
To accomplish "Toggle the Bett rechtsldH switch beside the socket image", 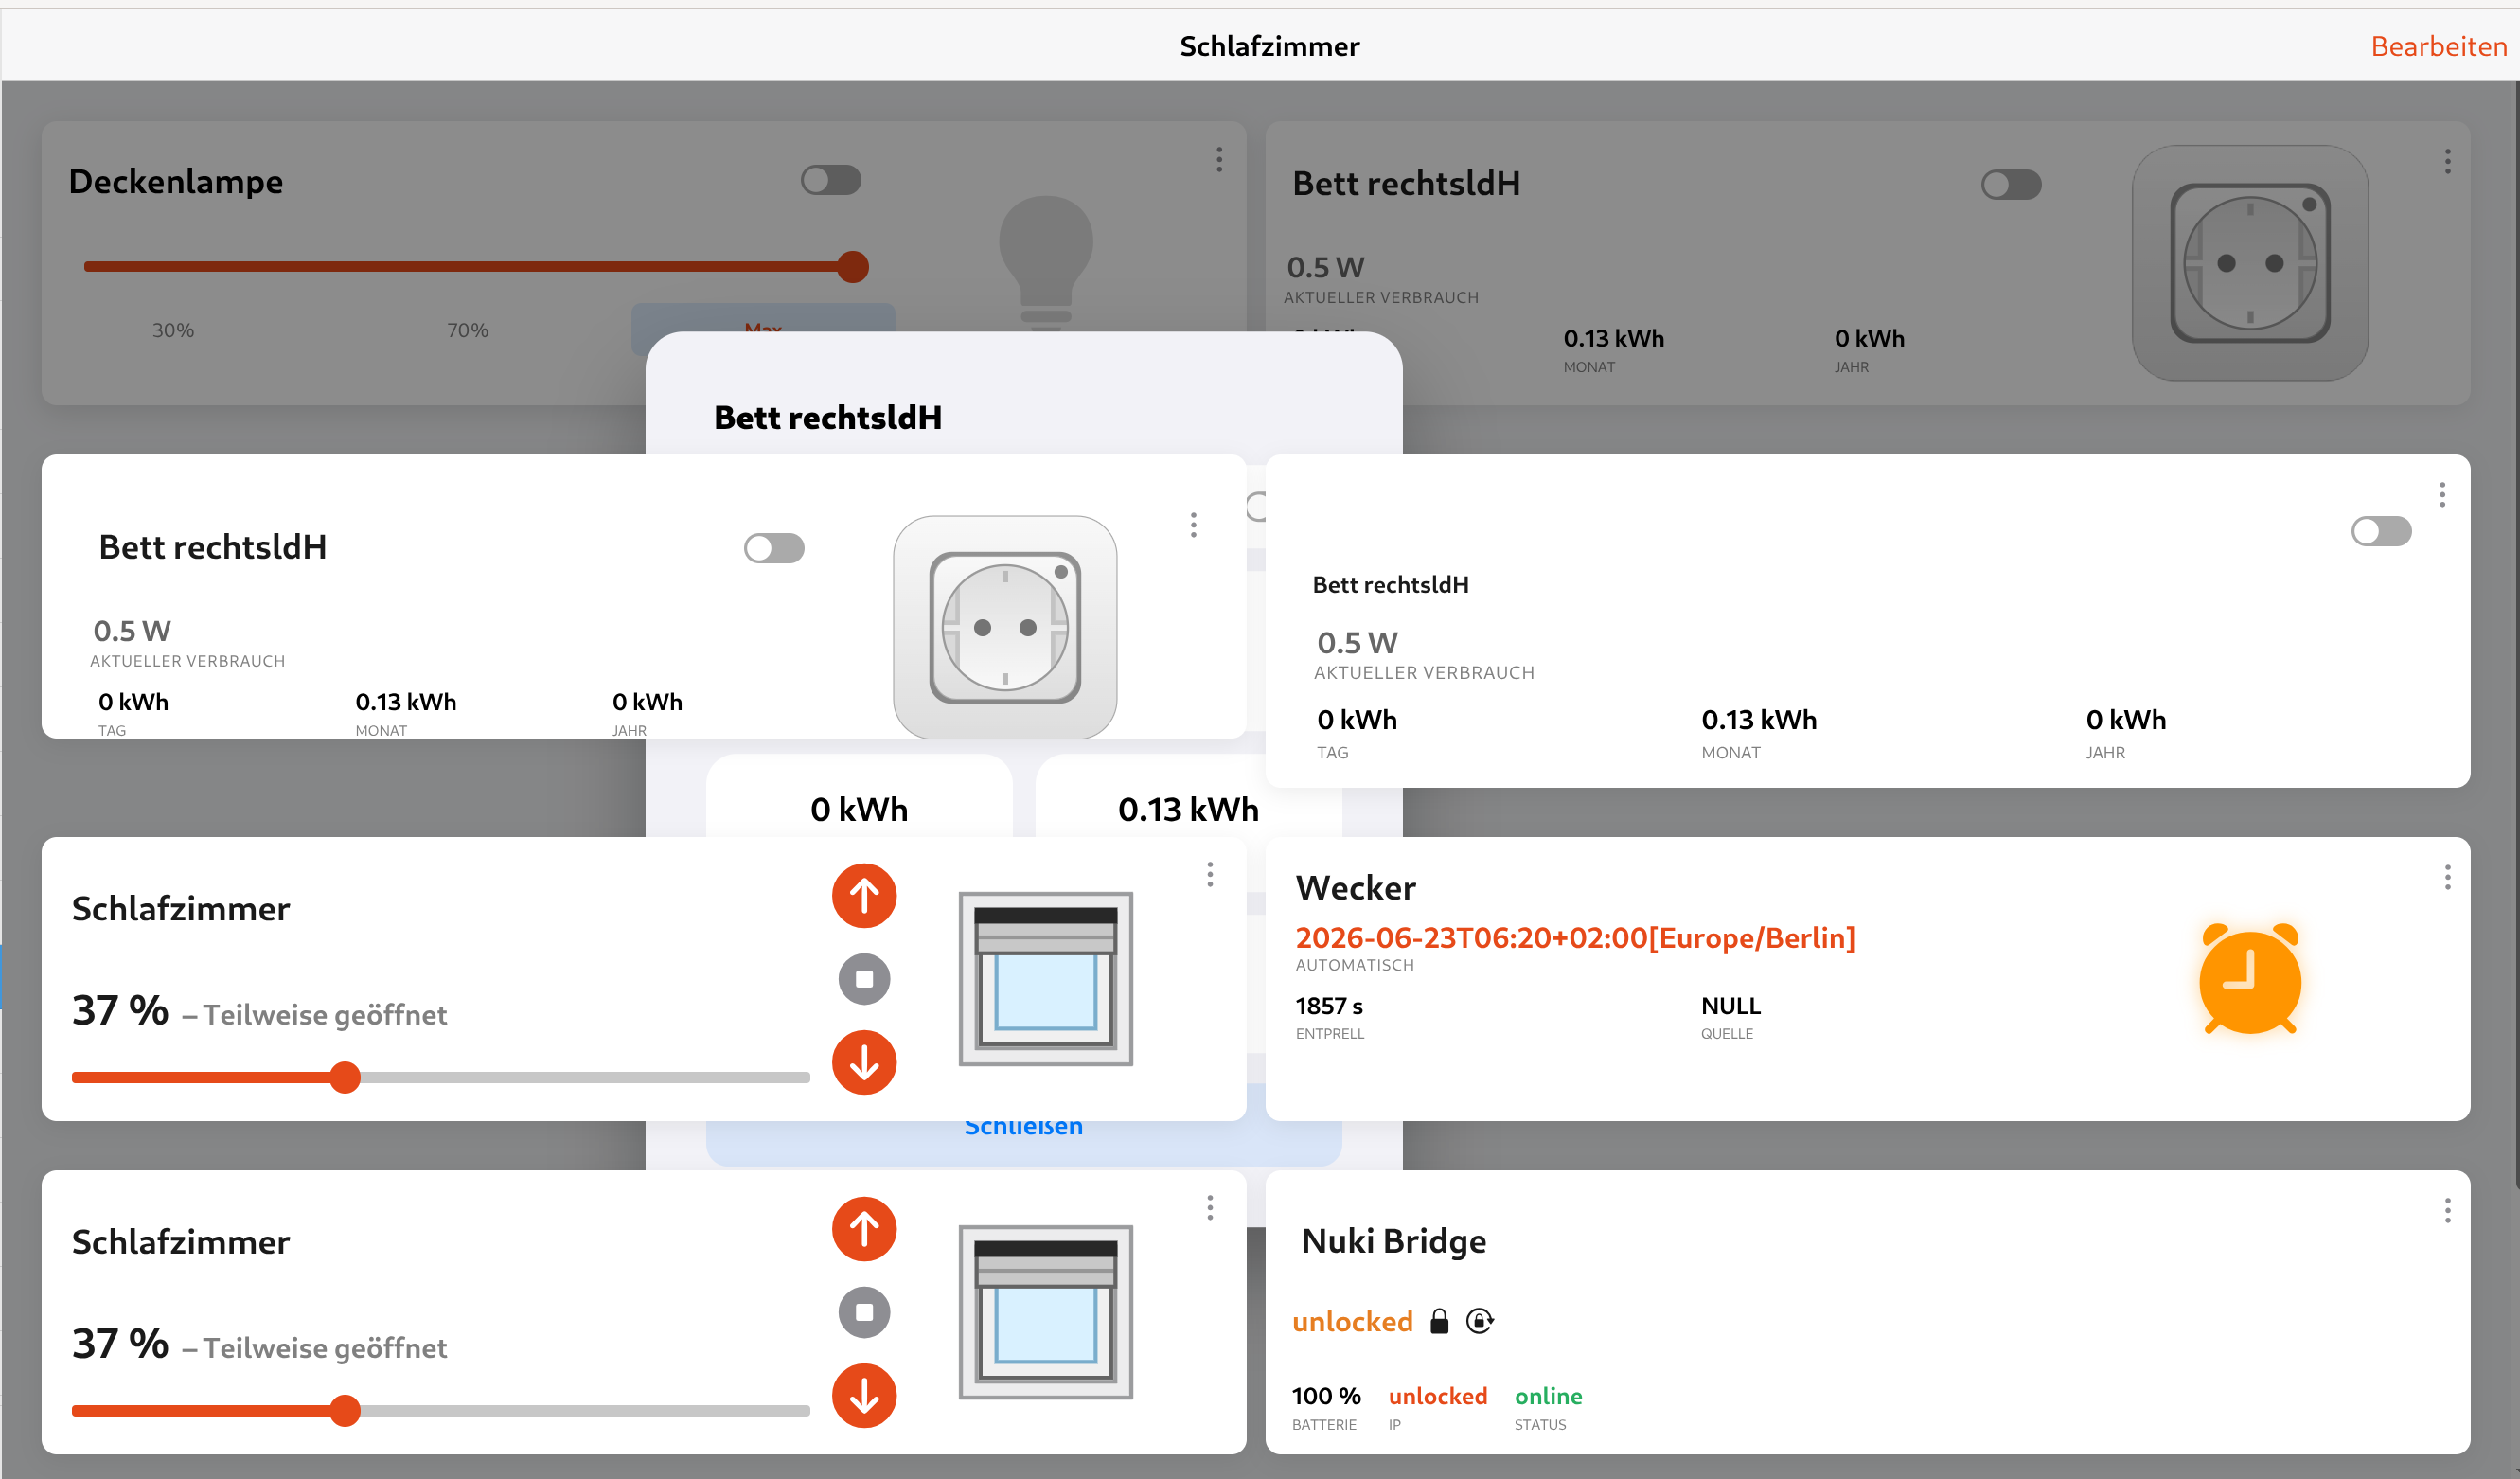I will tap(774, 548).
